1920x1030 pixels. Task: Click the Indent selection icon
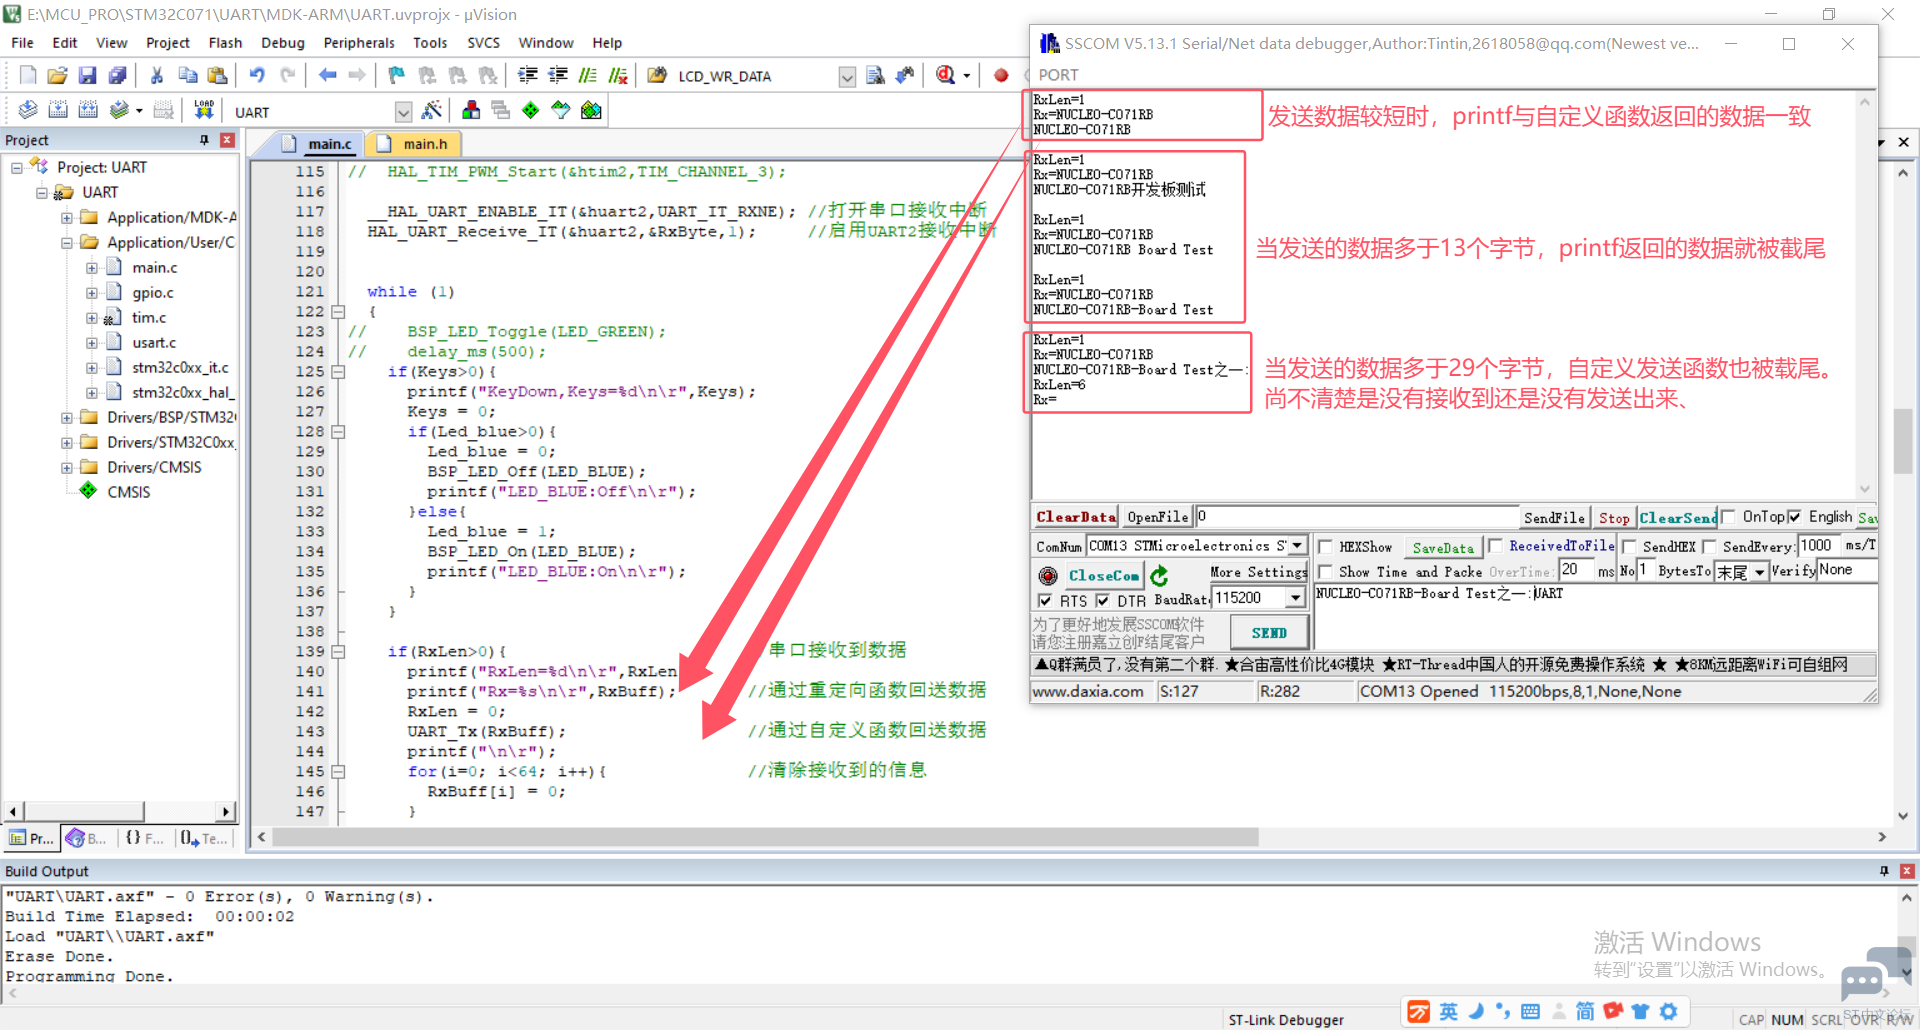527,75
